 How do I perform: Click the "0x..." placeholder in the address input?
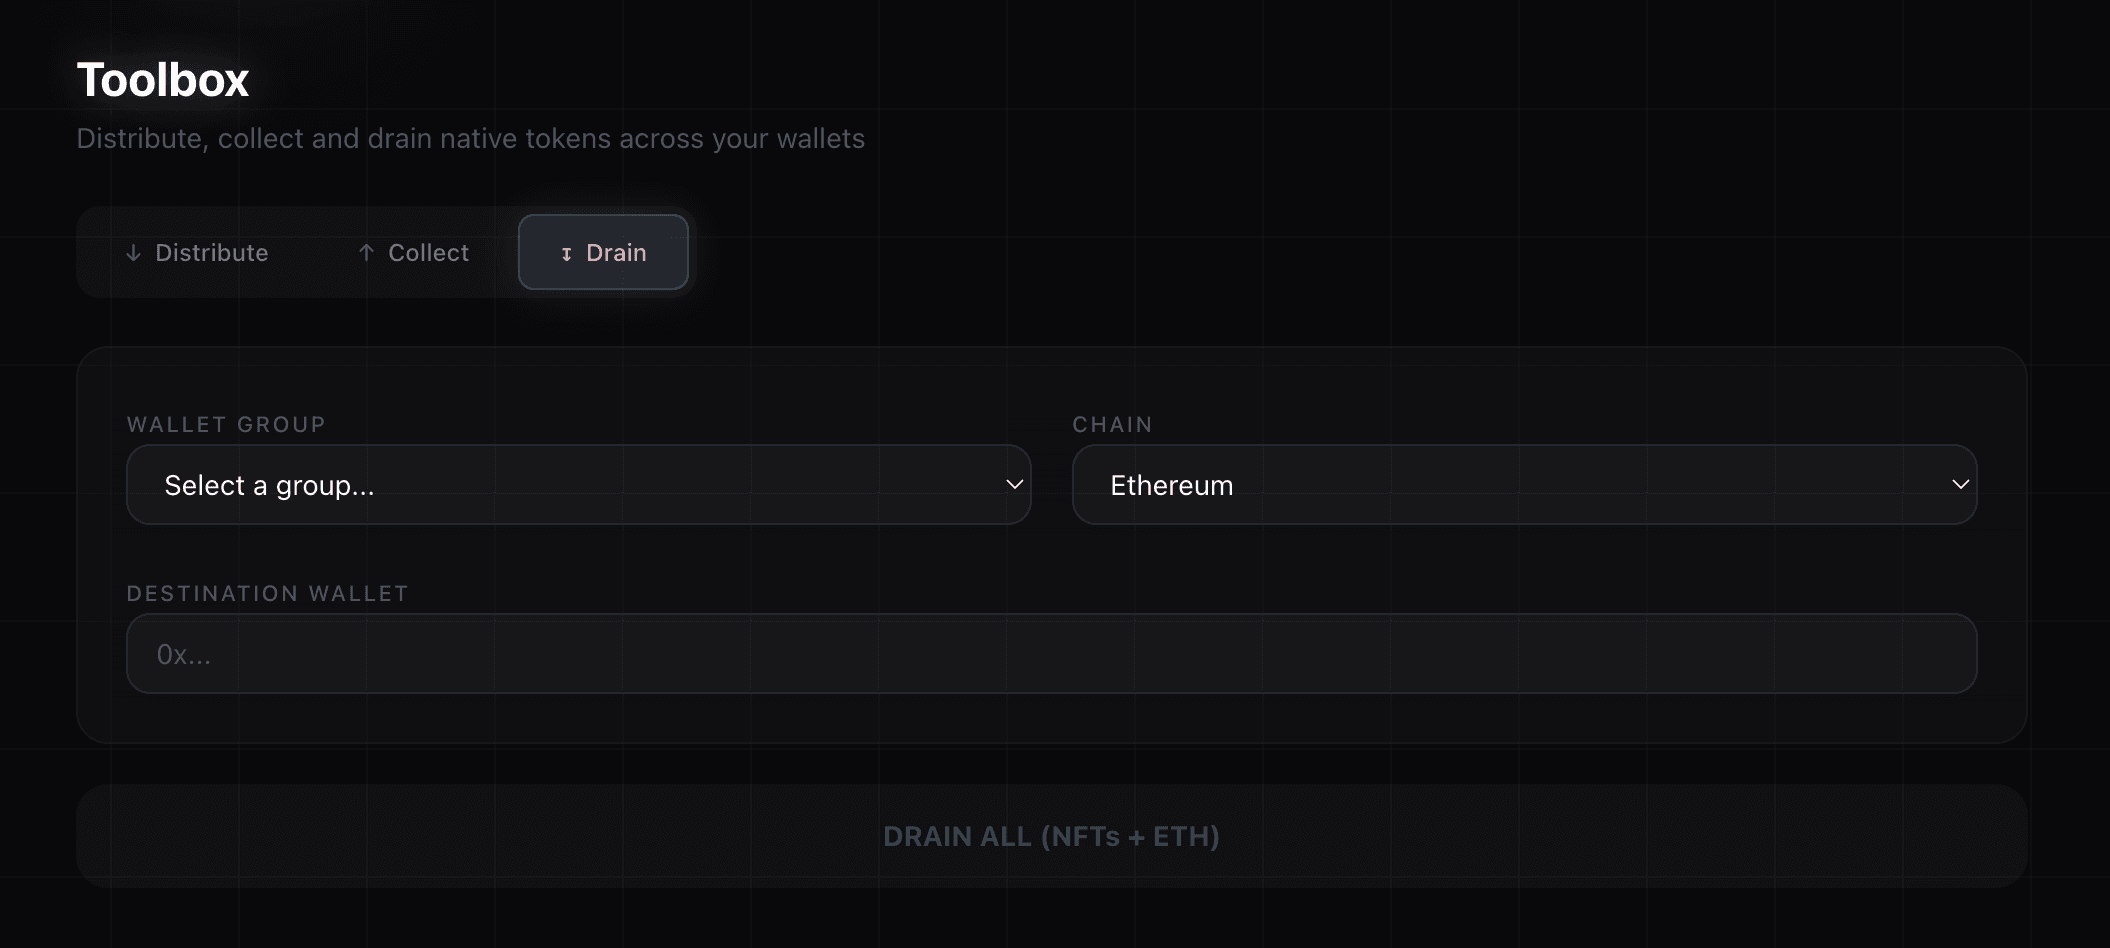(184, 655)
